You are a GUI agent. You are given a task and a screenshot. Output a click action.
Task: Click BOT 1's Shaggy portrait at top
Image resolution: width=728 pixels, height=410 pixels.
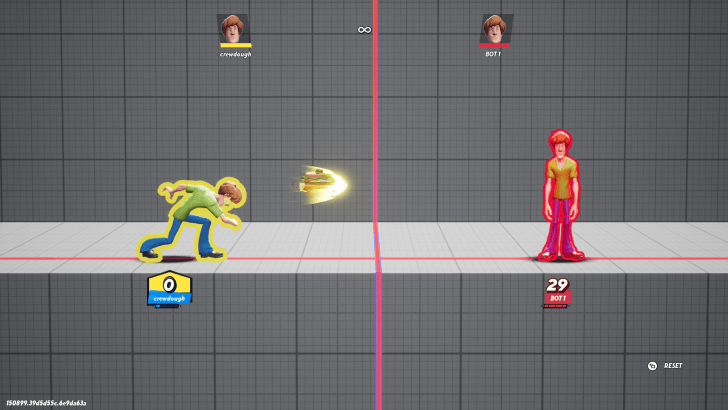493,28
